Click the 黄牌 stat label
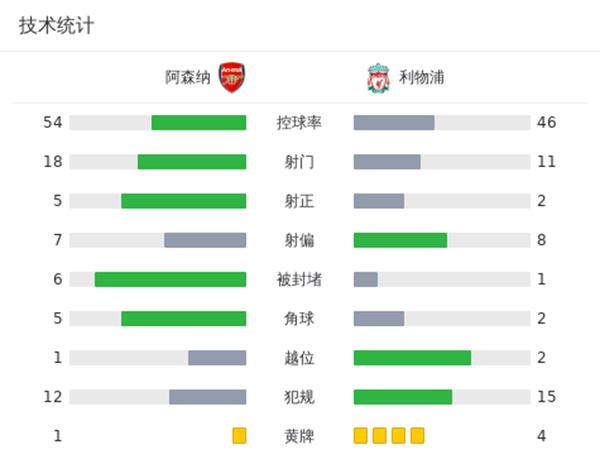The image size is (600, 459). (x=299, y=435)
